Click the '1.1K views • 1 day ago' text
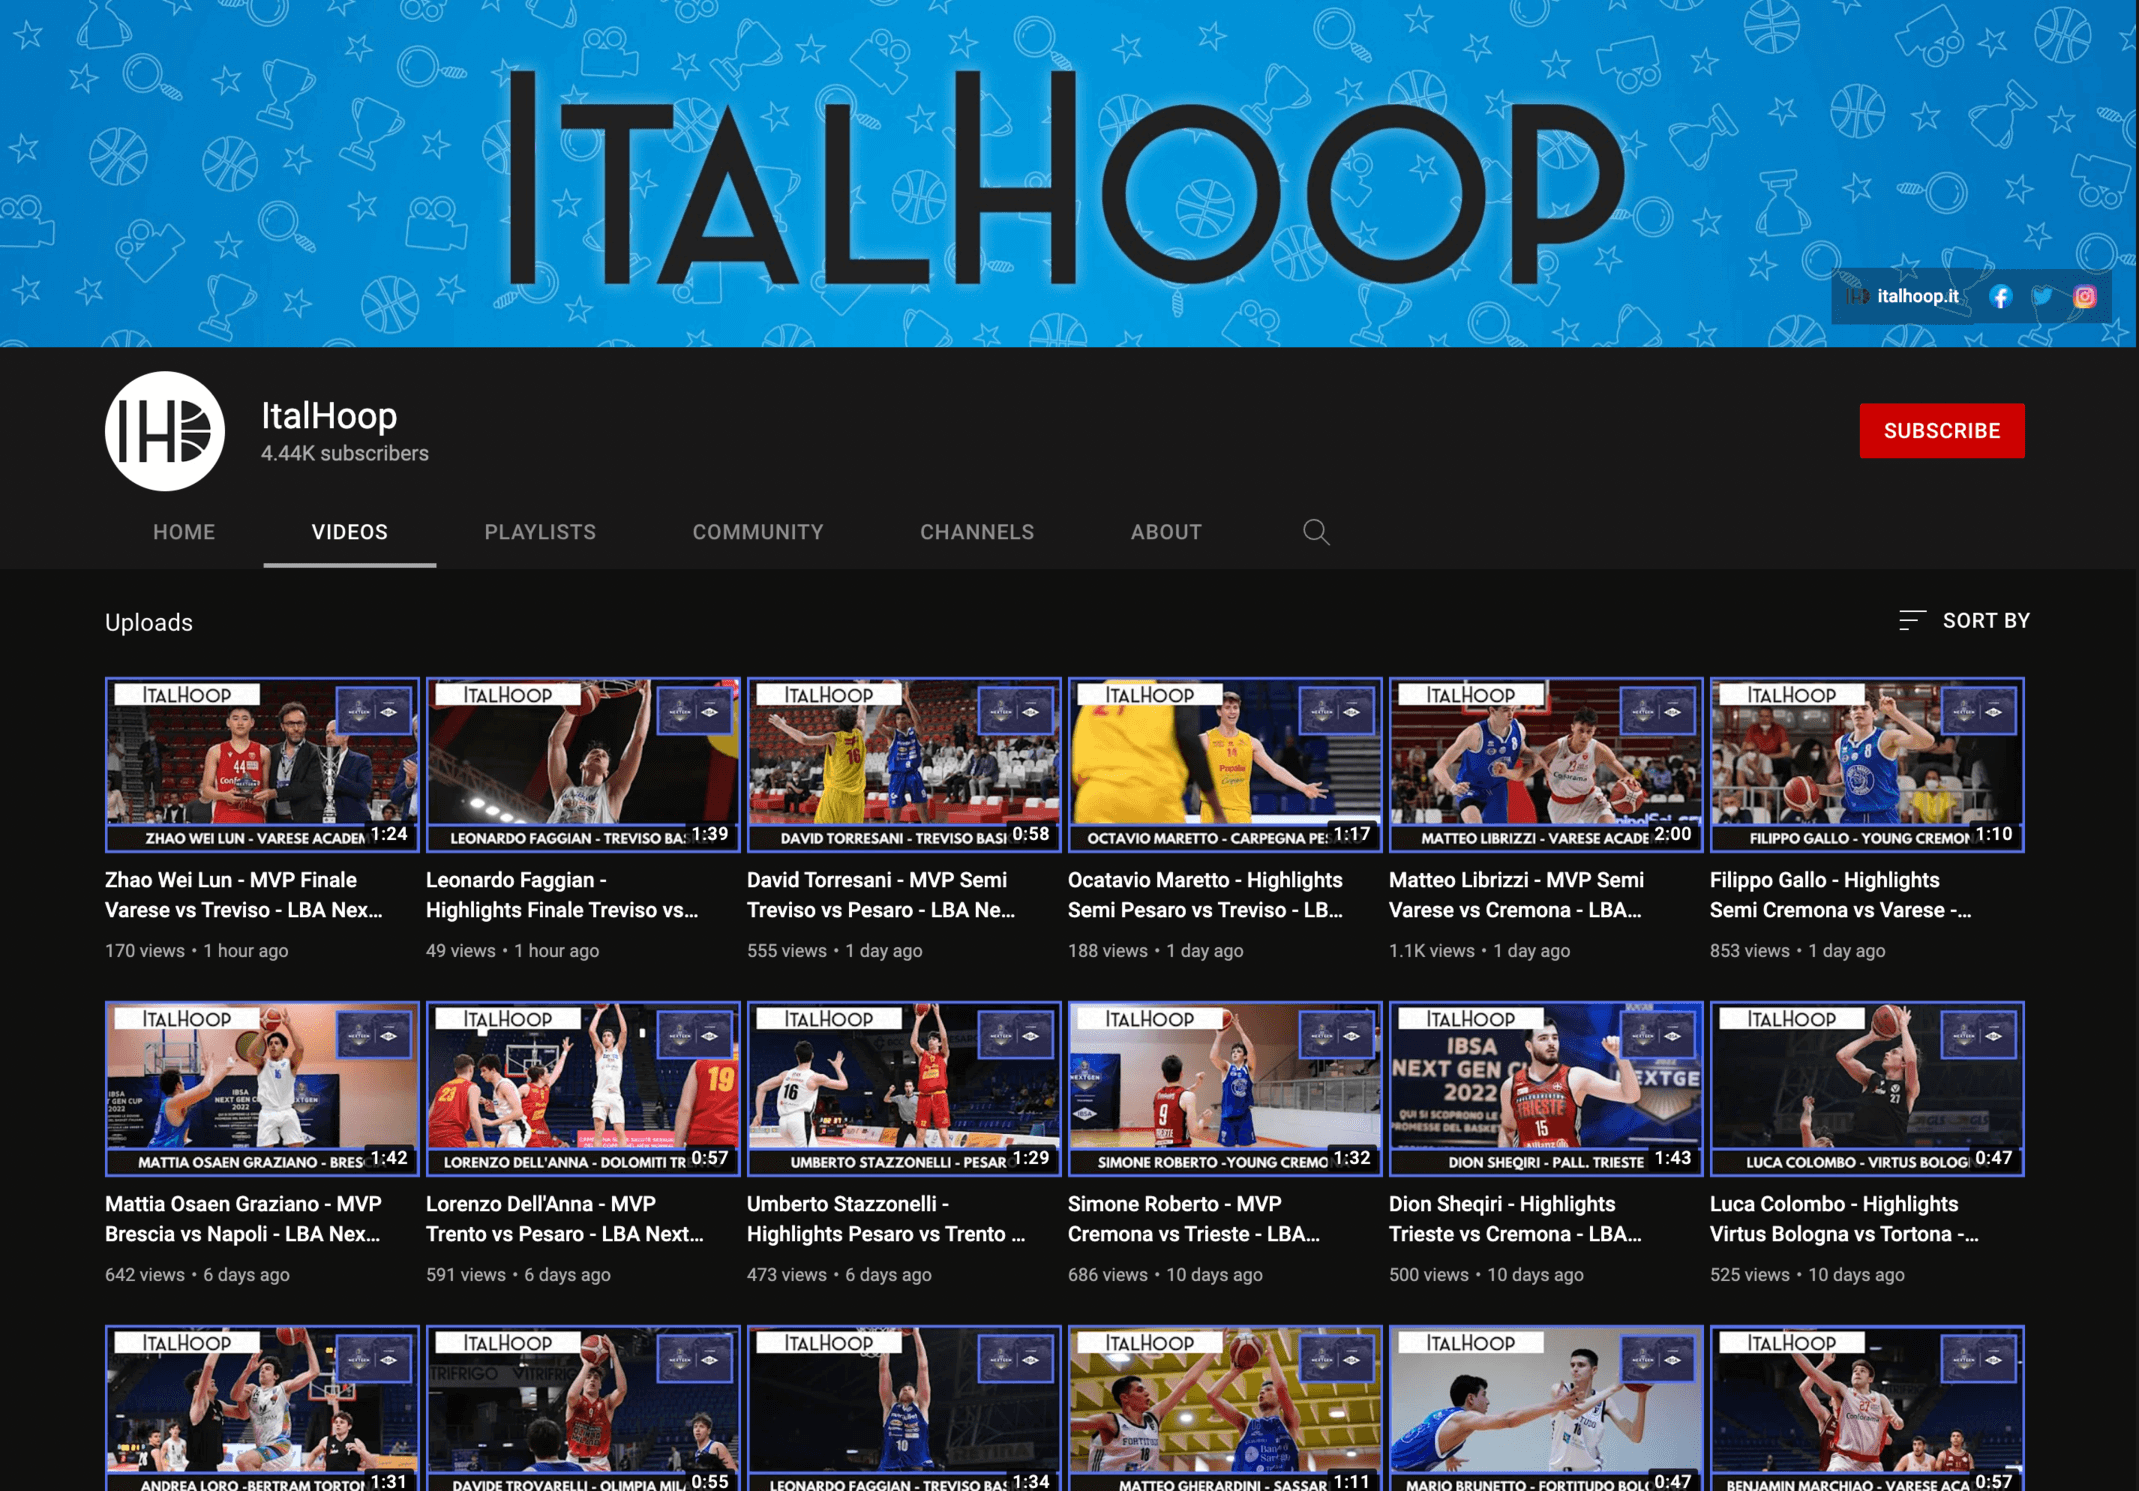Viewport: 2139px width, 1491px height. (1479, 951)
